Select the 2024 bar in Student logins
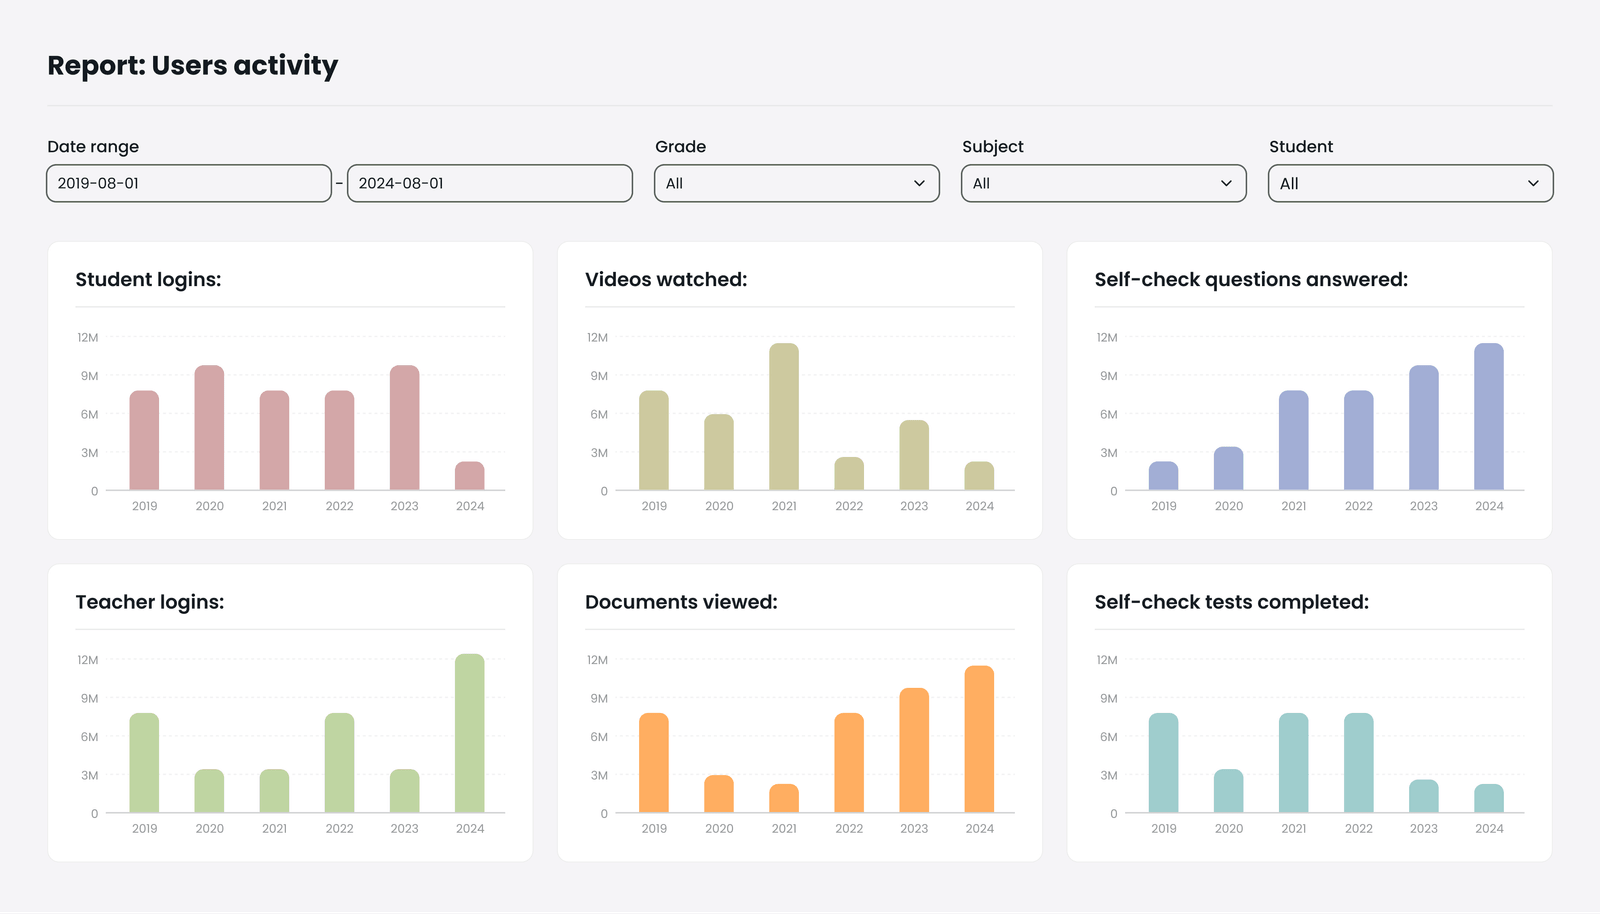Image resolution: width=1600 pixels, height=914 pixels. [x=470, y=476]
